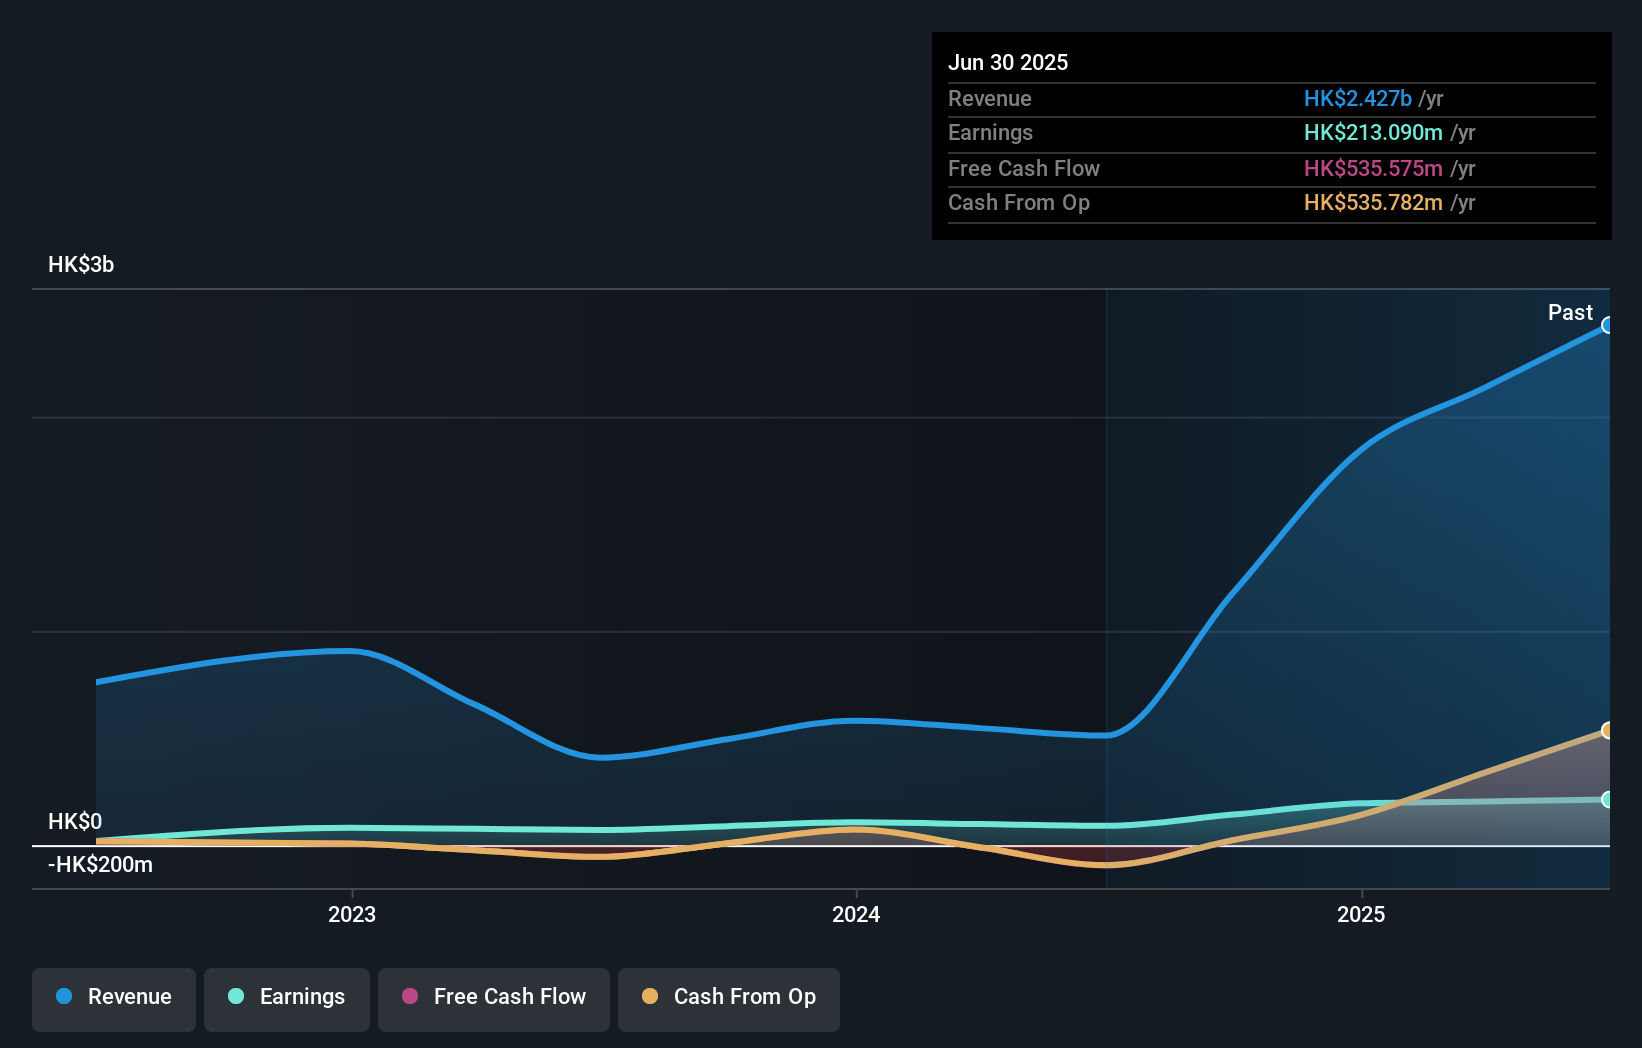
Task: Click the Free Cash Flow label in tooltip
Action: point(1024,168)
